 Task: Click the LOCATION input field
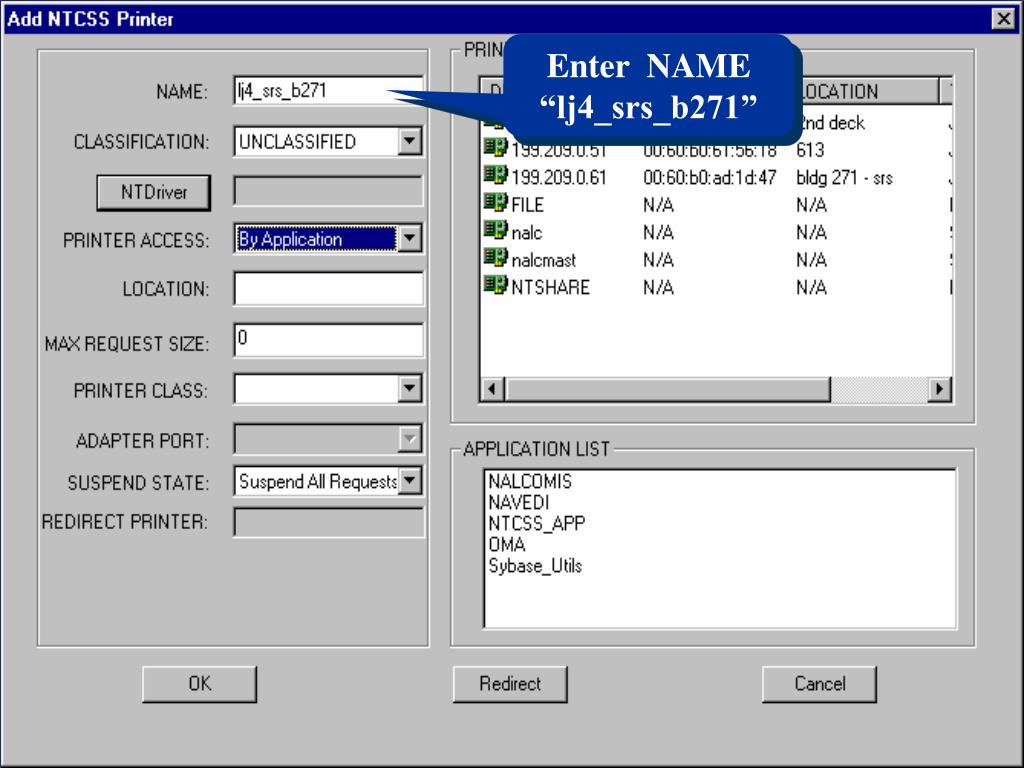(x=328, y=289)
